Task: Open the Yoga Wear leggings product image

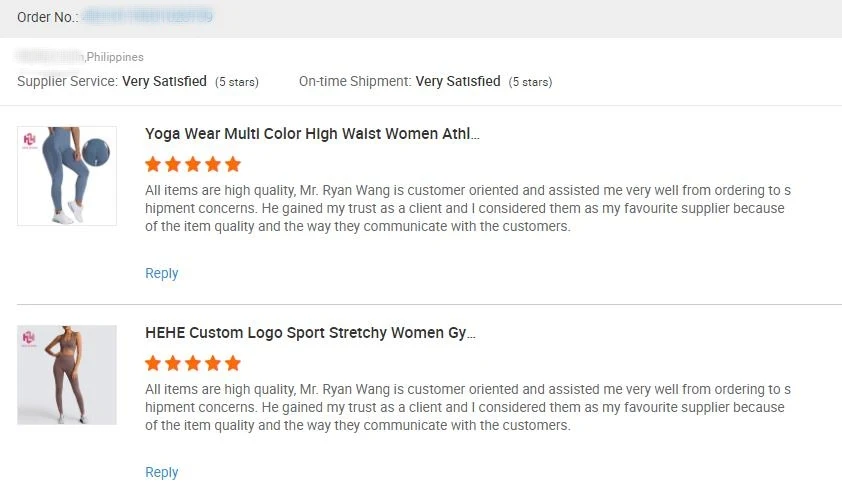Action: point(67,176)
